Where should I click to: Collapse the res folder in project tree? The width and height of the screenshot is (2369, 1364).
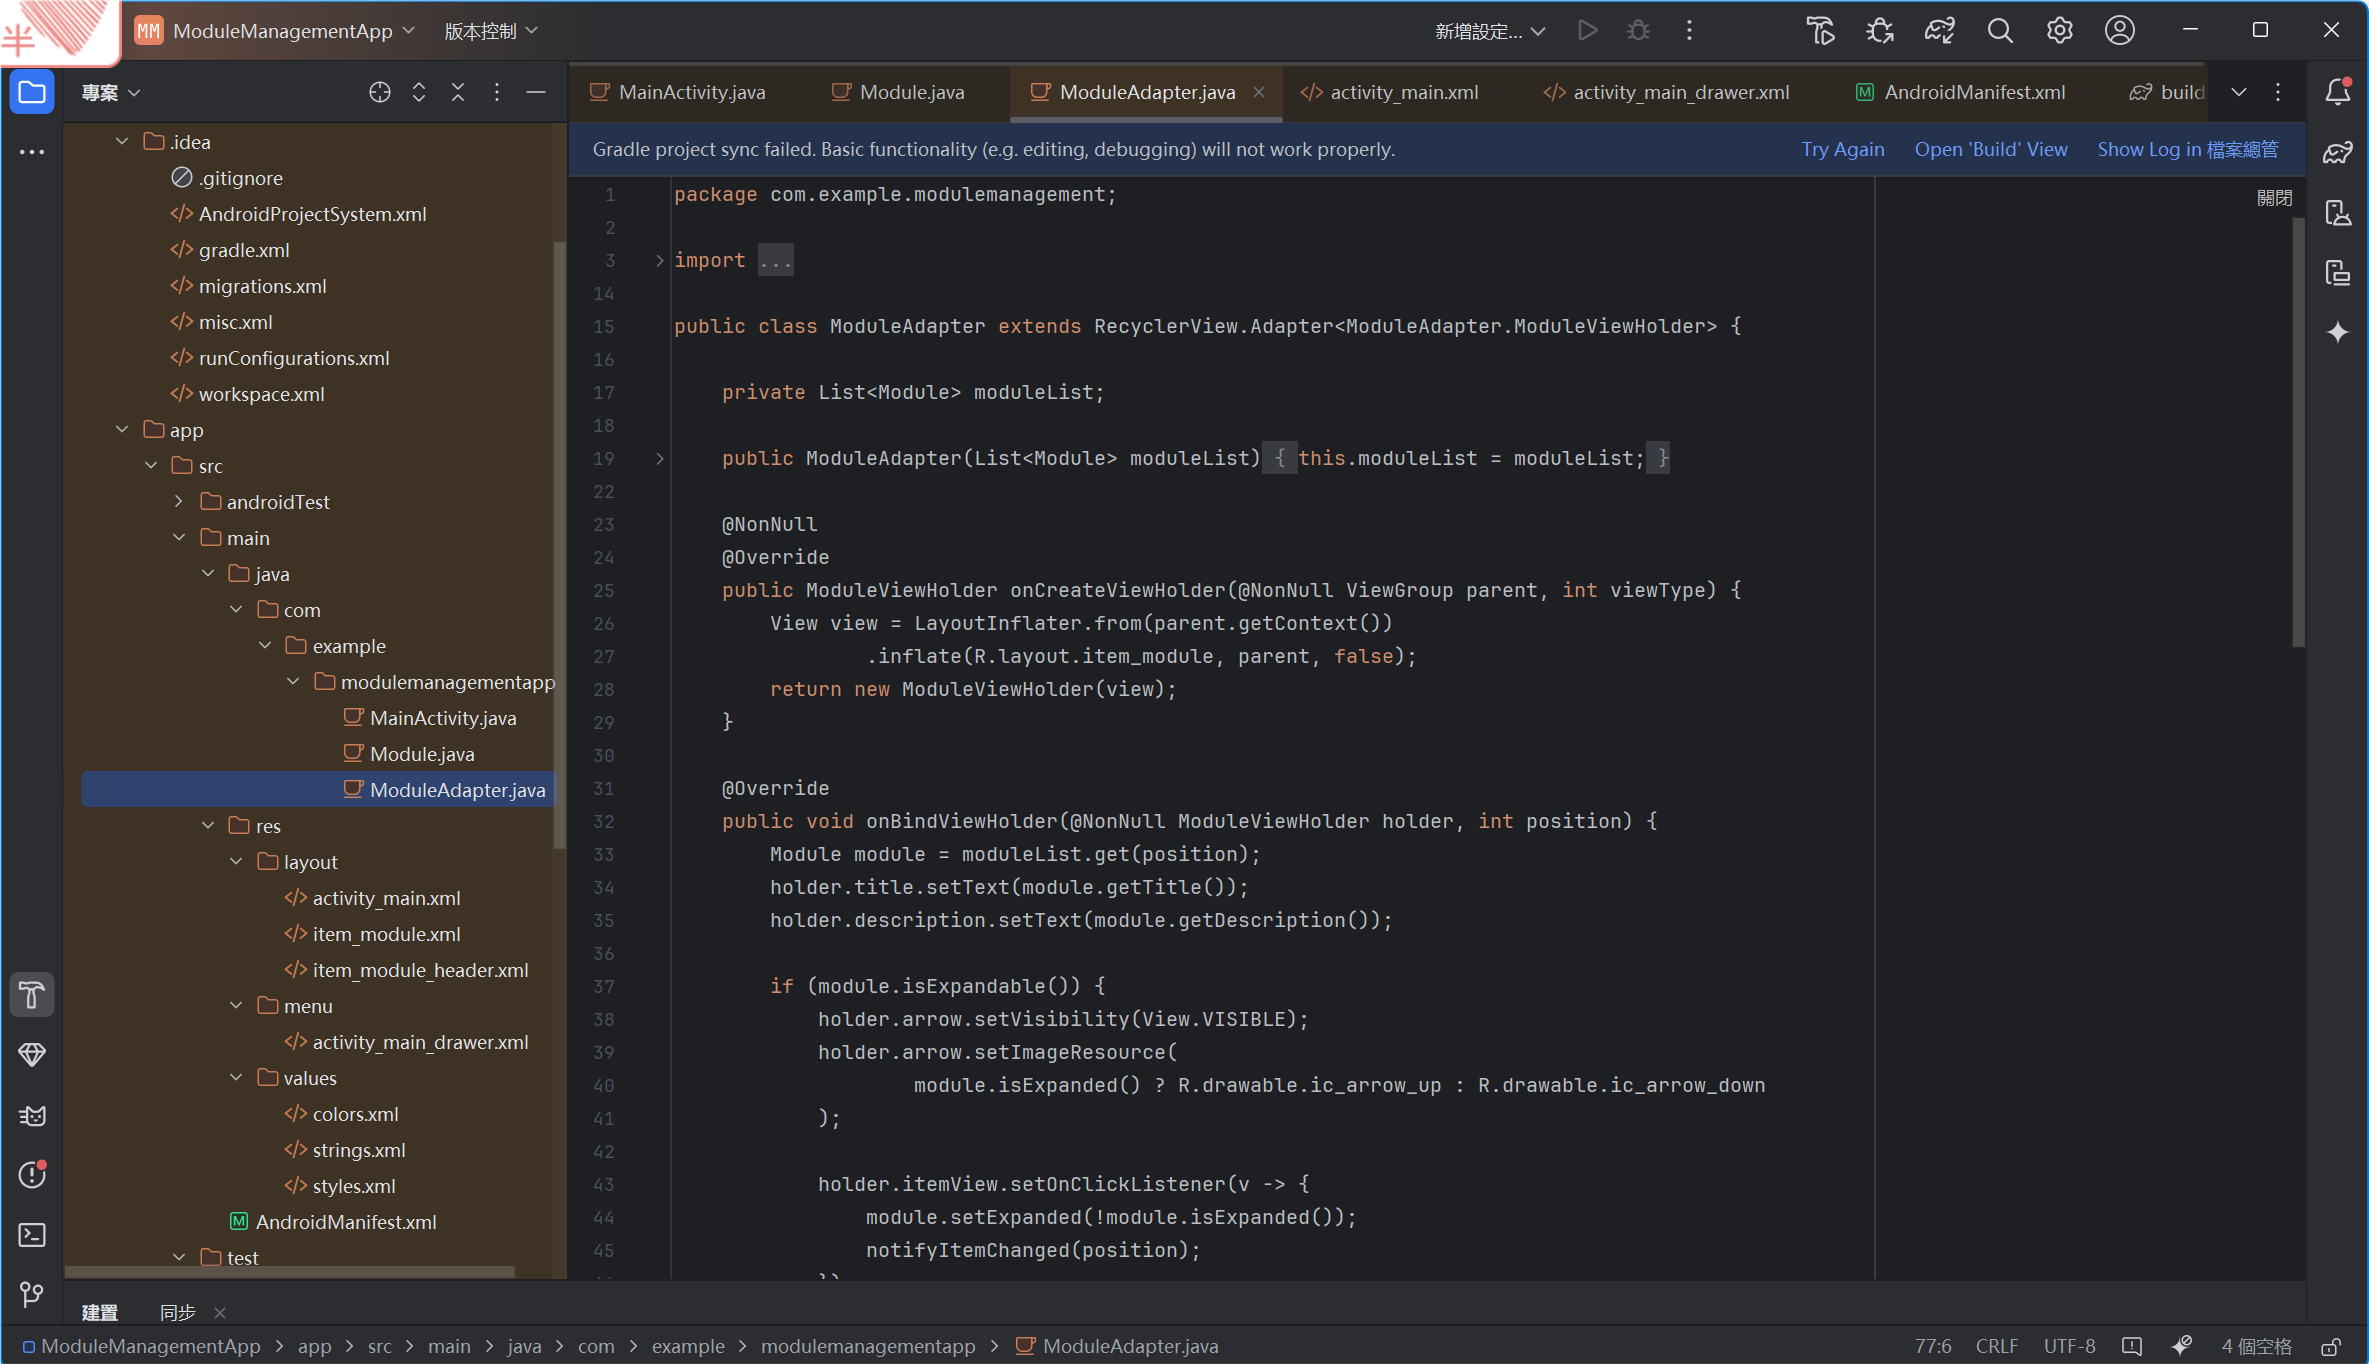click(x=208, y=826)
